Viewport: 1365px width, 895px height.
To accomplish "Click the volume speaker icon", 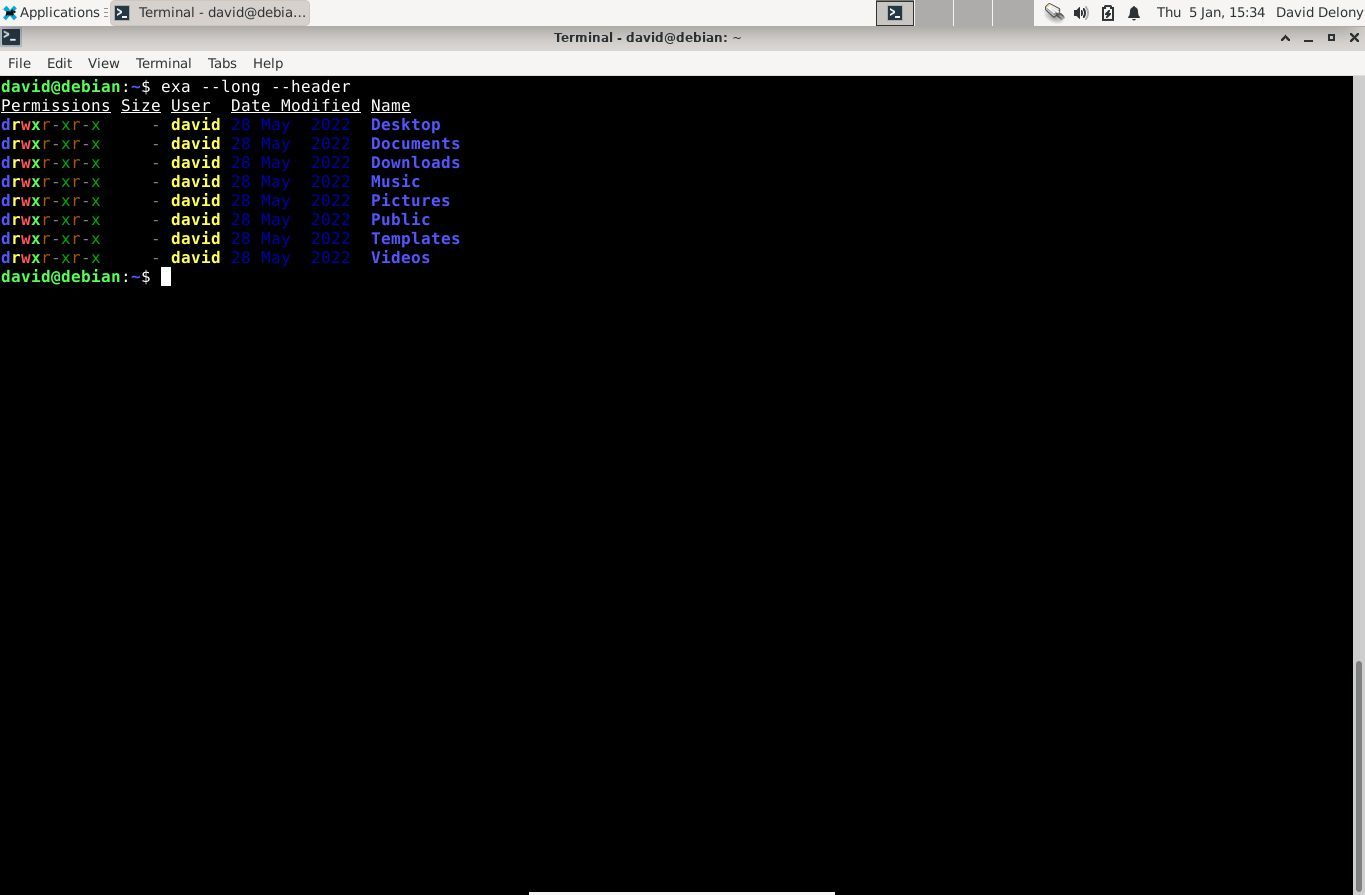I will [1081, 13].
